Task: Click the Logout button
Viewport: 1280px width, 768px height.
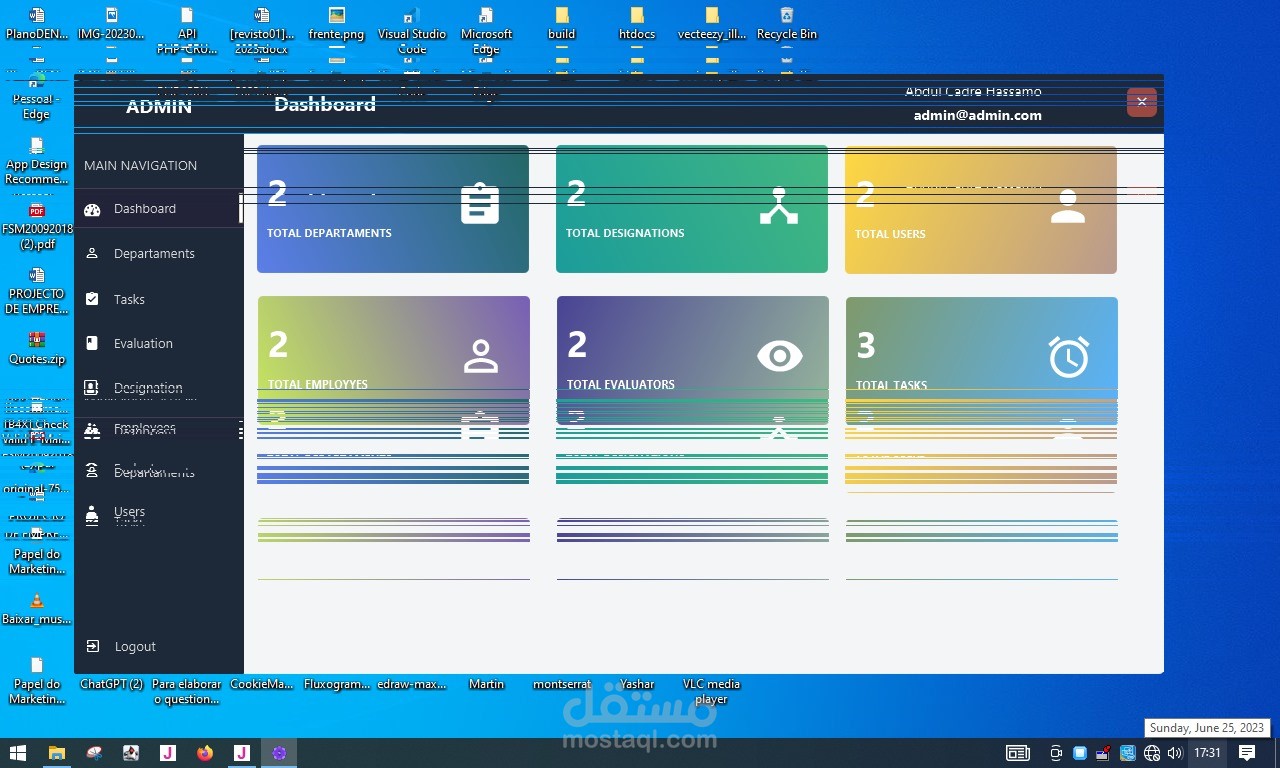Action: click(x=135, y=646)
